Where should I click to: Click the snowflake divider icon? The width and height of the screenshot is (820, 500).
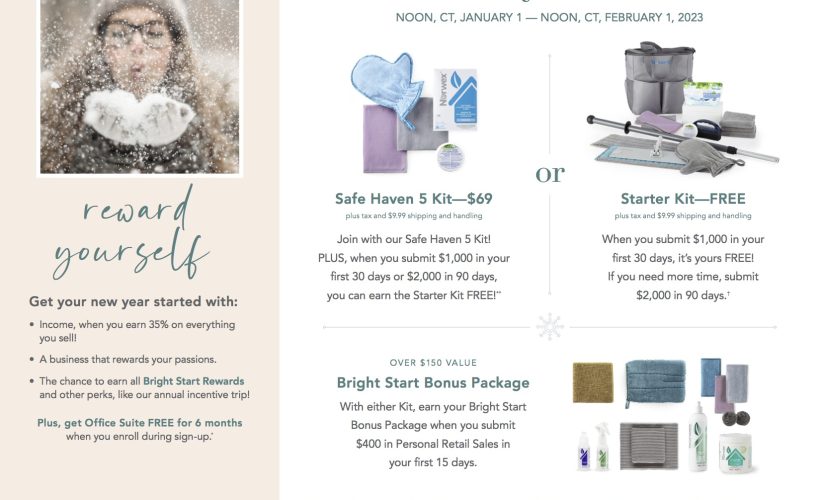pyautogui.click(x=550, y=326)
